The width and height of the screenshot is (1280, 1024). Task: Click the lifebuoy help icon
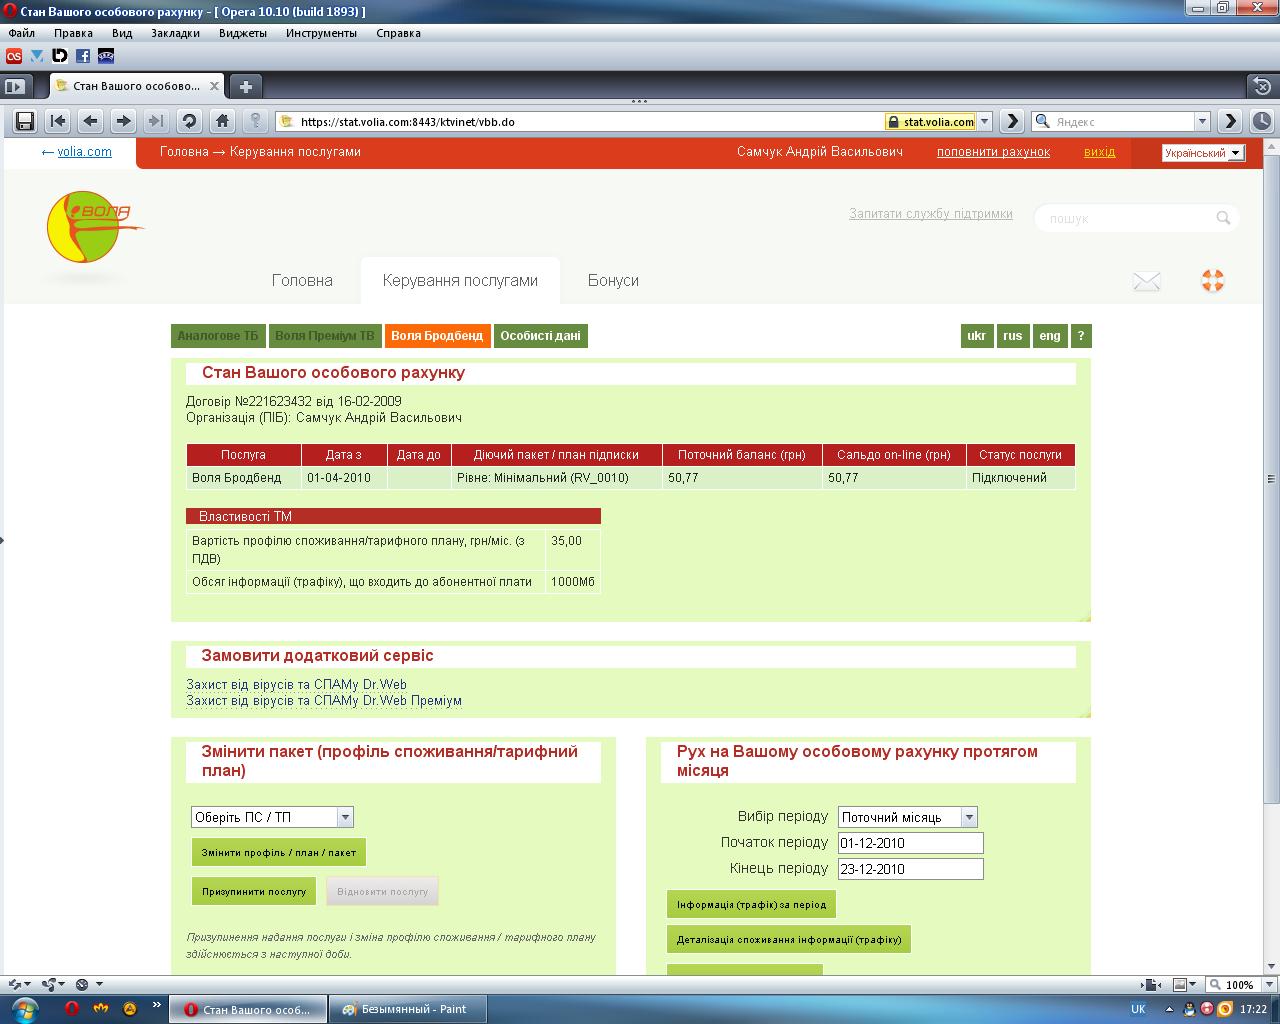(x=1213, y=280)
